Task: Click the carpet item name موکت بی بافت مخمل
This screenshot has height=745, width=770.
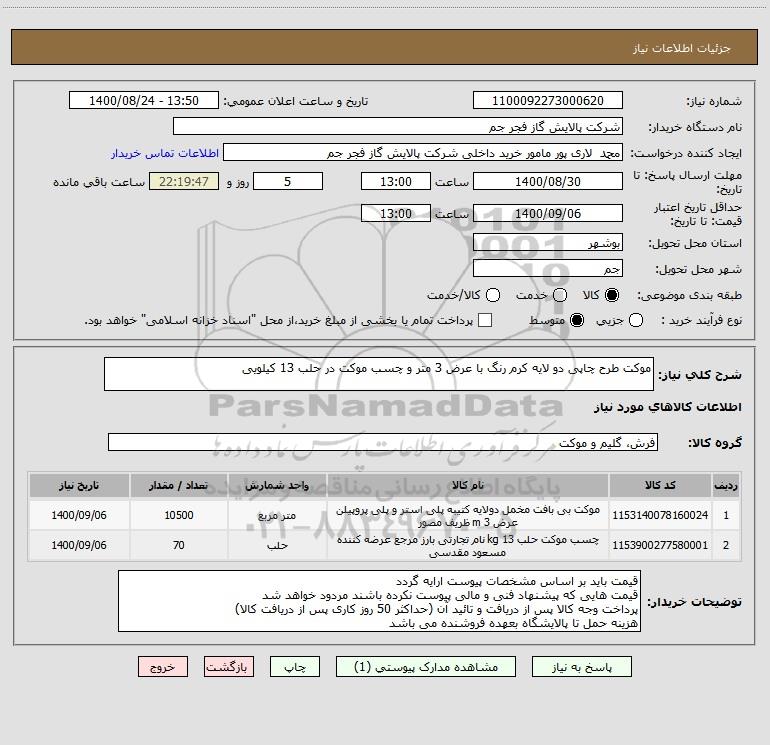Action: pos(468,515)
